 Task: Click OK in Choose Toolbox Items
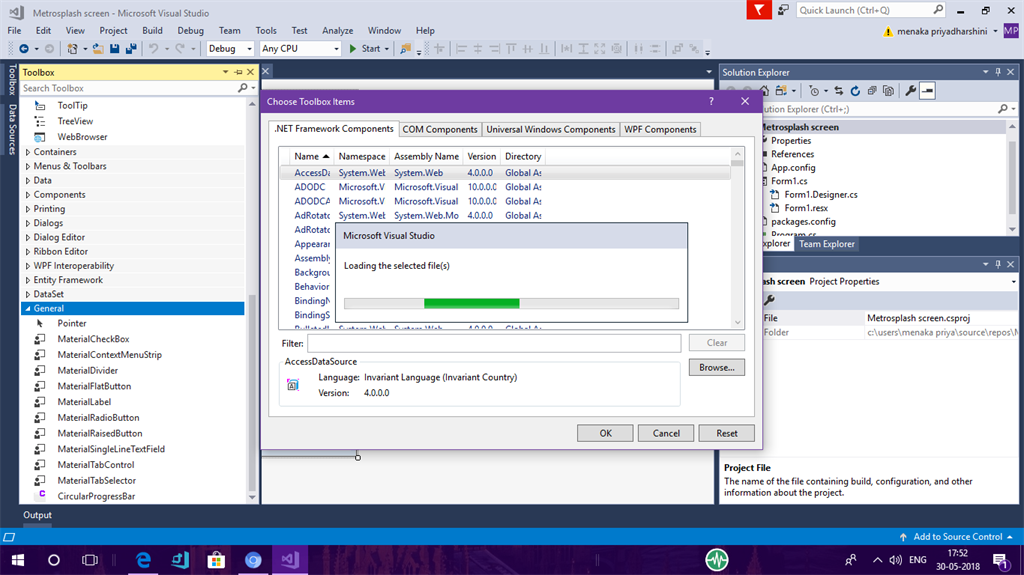pos(605,433)
